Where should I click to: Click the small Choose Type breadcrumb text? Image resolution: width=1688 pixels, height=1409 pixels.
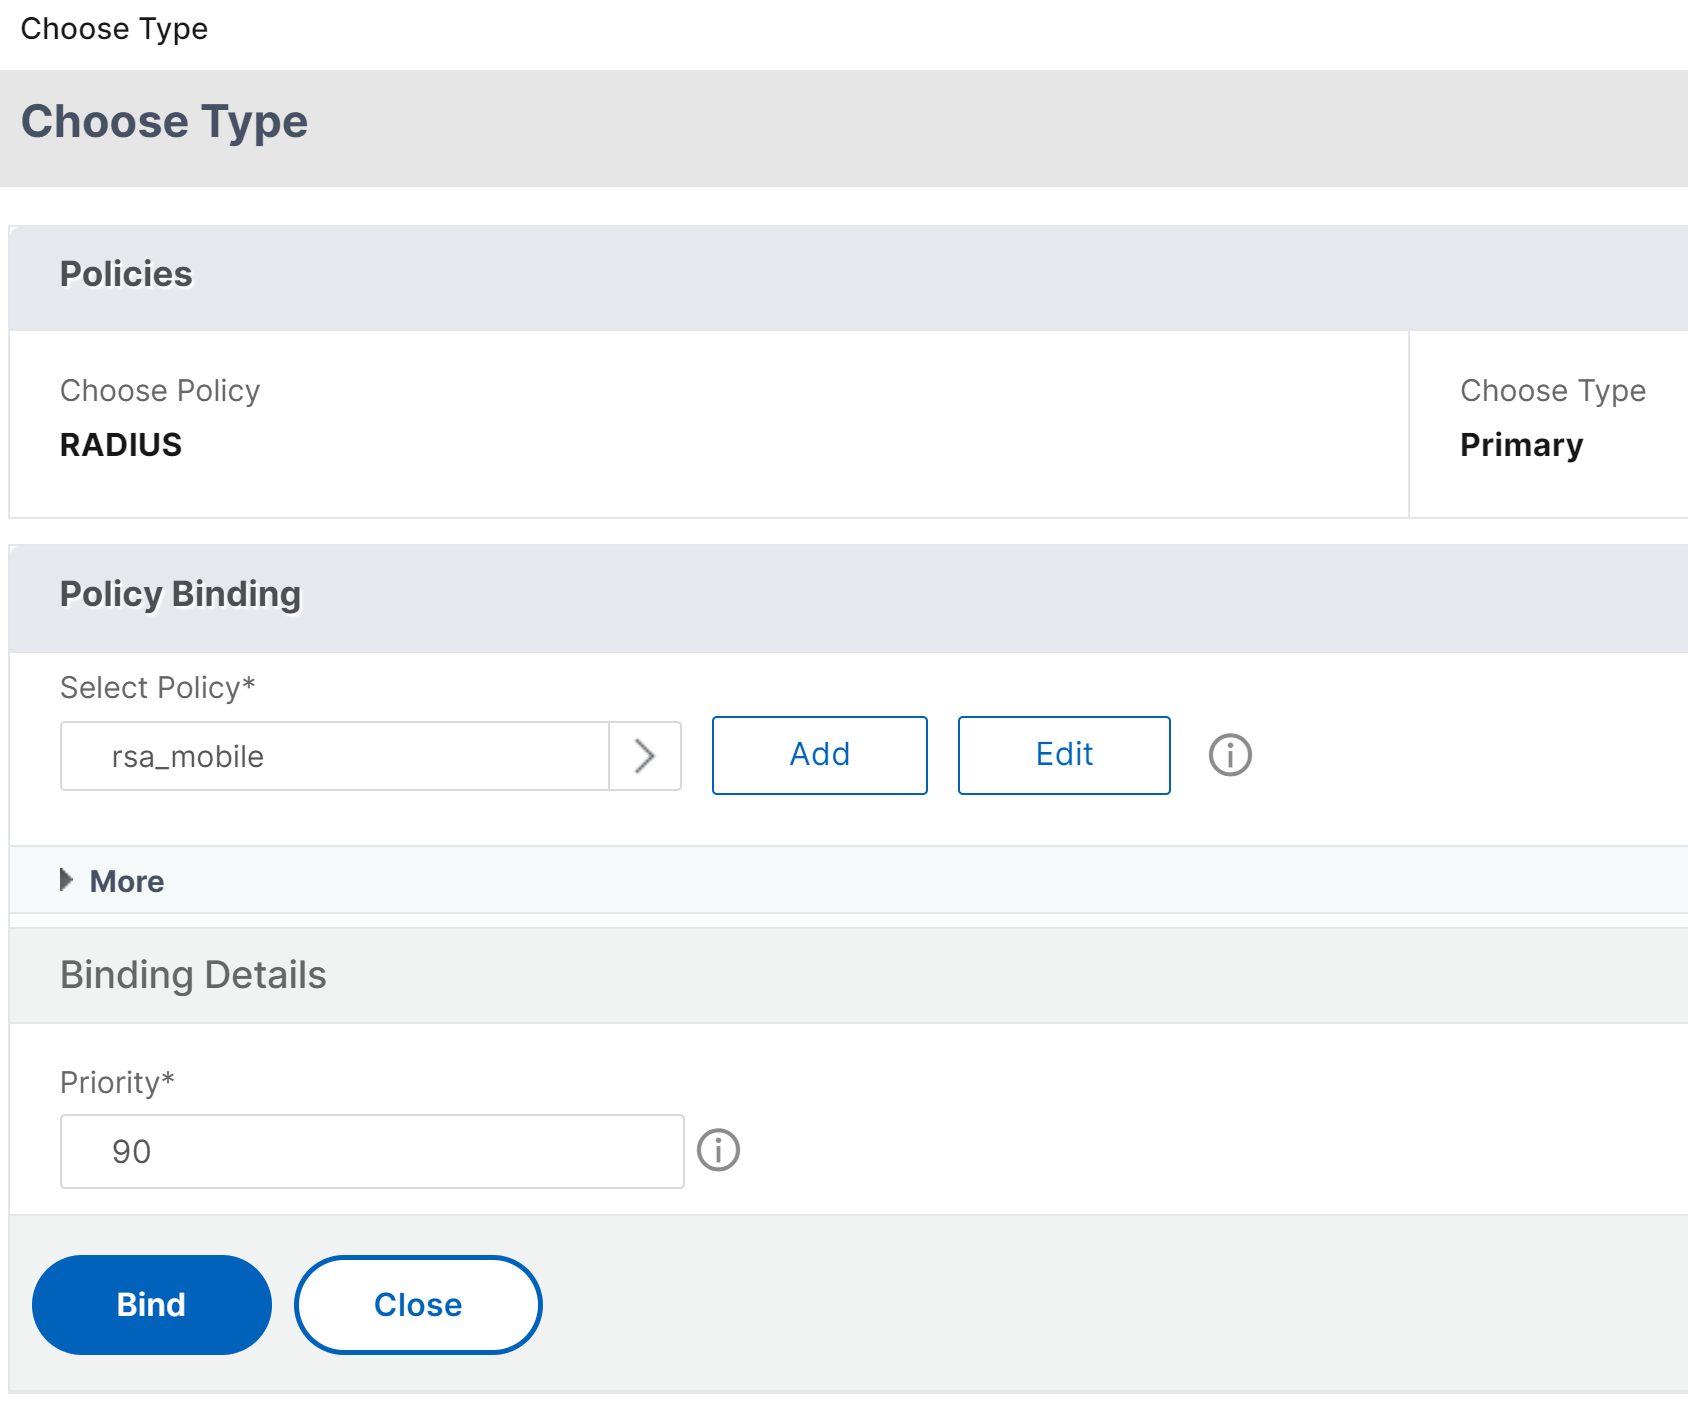click(x=114, y=29)
